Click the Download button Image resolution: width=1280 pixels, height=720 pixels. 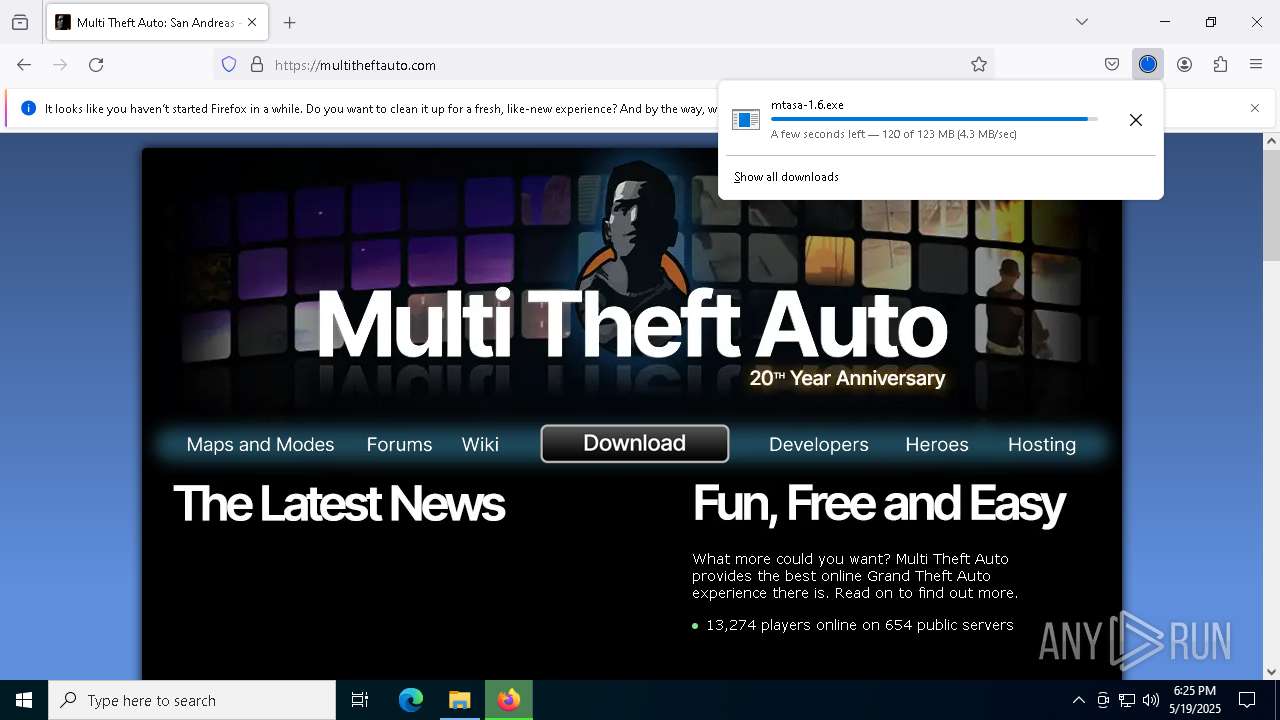pyautogui.click(x=635, y=444)
